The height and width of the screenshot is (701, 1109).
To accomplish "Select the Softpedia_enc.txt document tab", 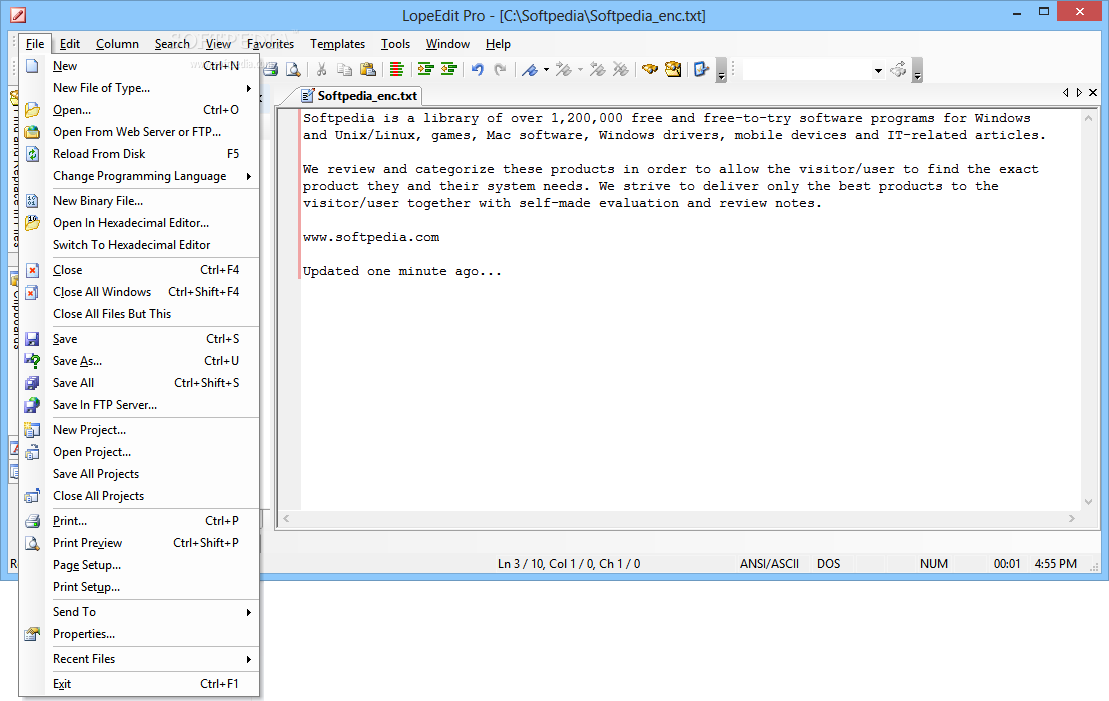I will click(x=359, y=95).
